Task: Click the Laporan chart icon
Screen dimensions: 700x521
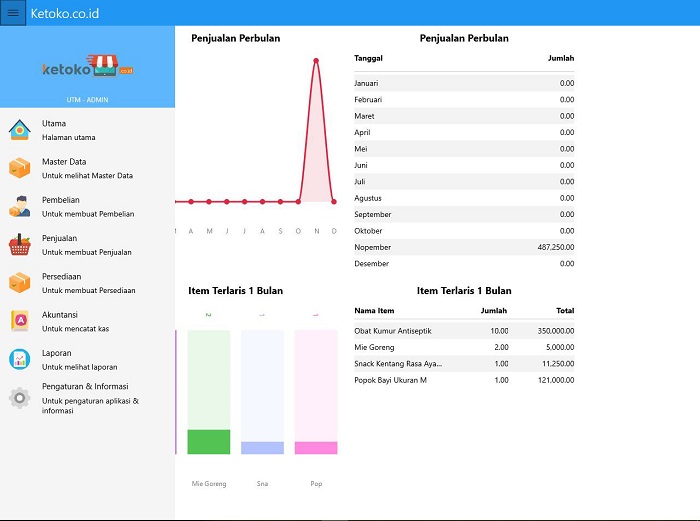Action: (19, 359)
